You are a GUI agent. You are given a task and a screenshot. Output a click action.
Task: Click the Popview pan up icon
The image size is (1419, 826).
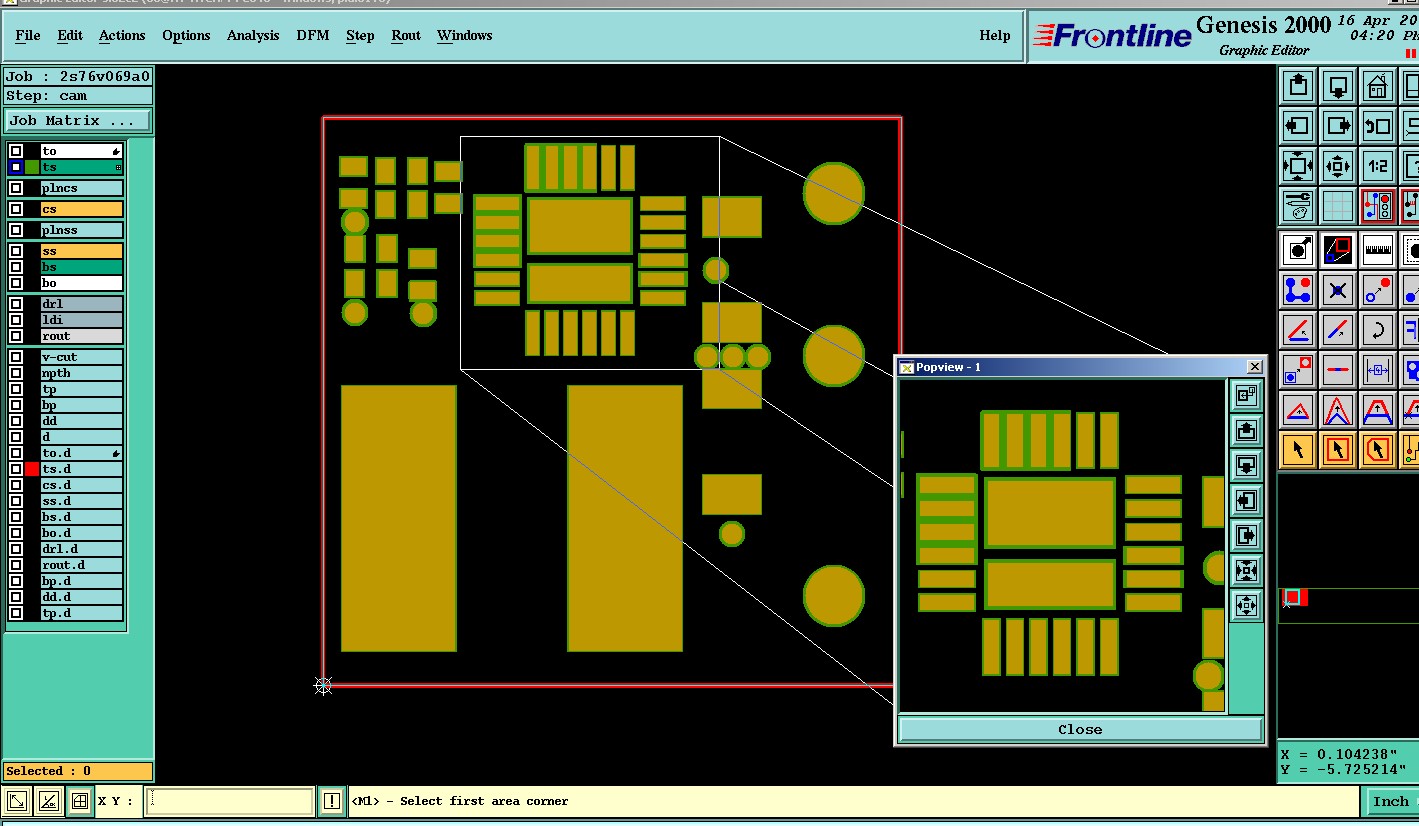(1246, 430)
